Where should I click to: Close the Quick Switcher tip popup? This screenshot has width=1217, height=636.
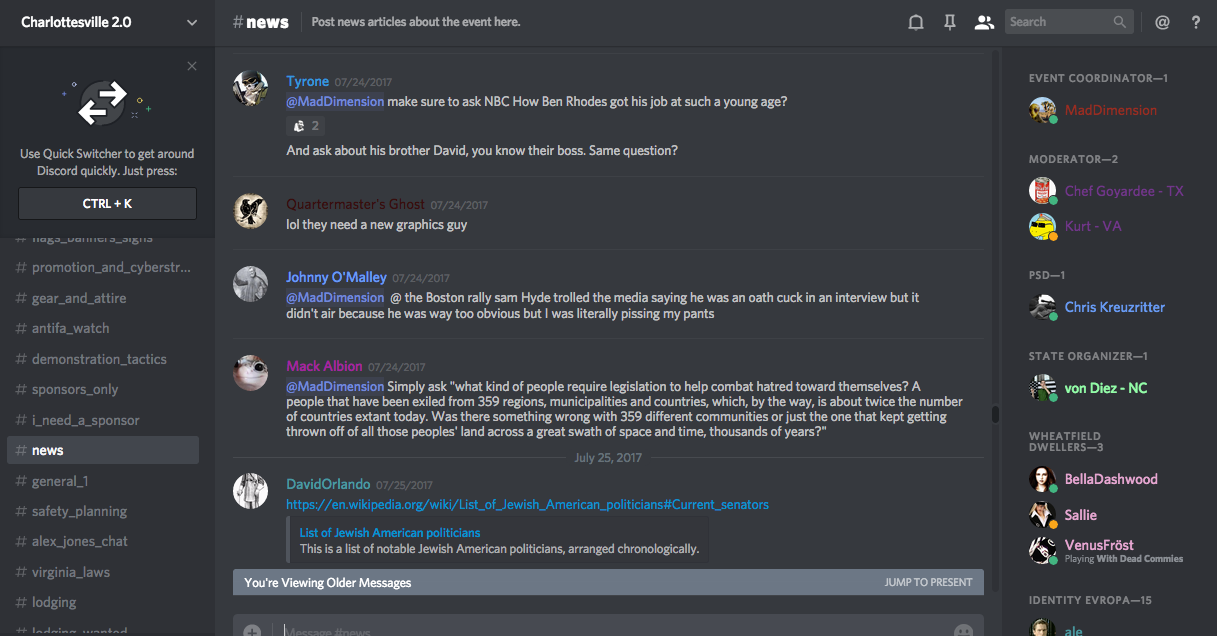pos(192,66)
